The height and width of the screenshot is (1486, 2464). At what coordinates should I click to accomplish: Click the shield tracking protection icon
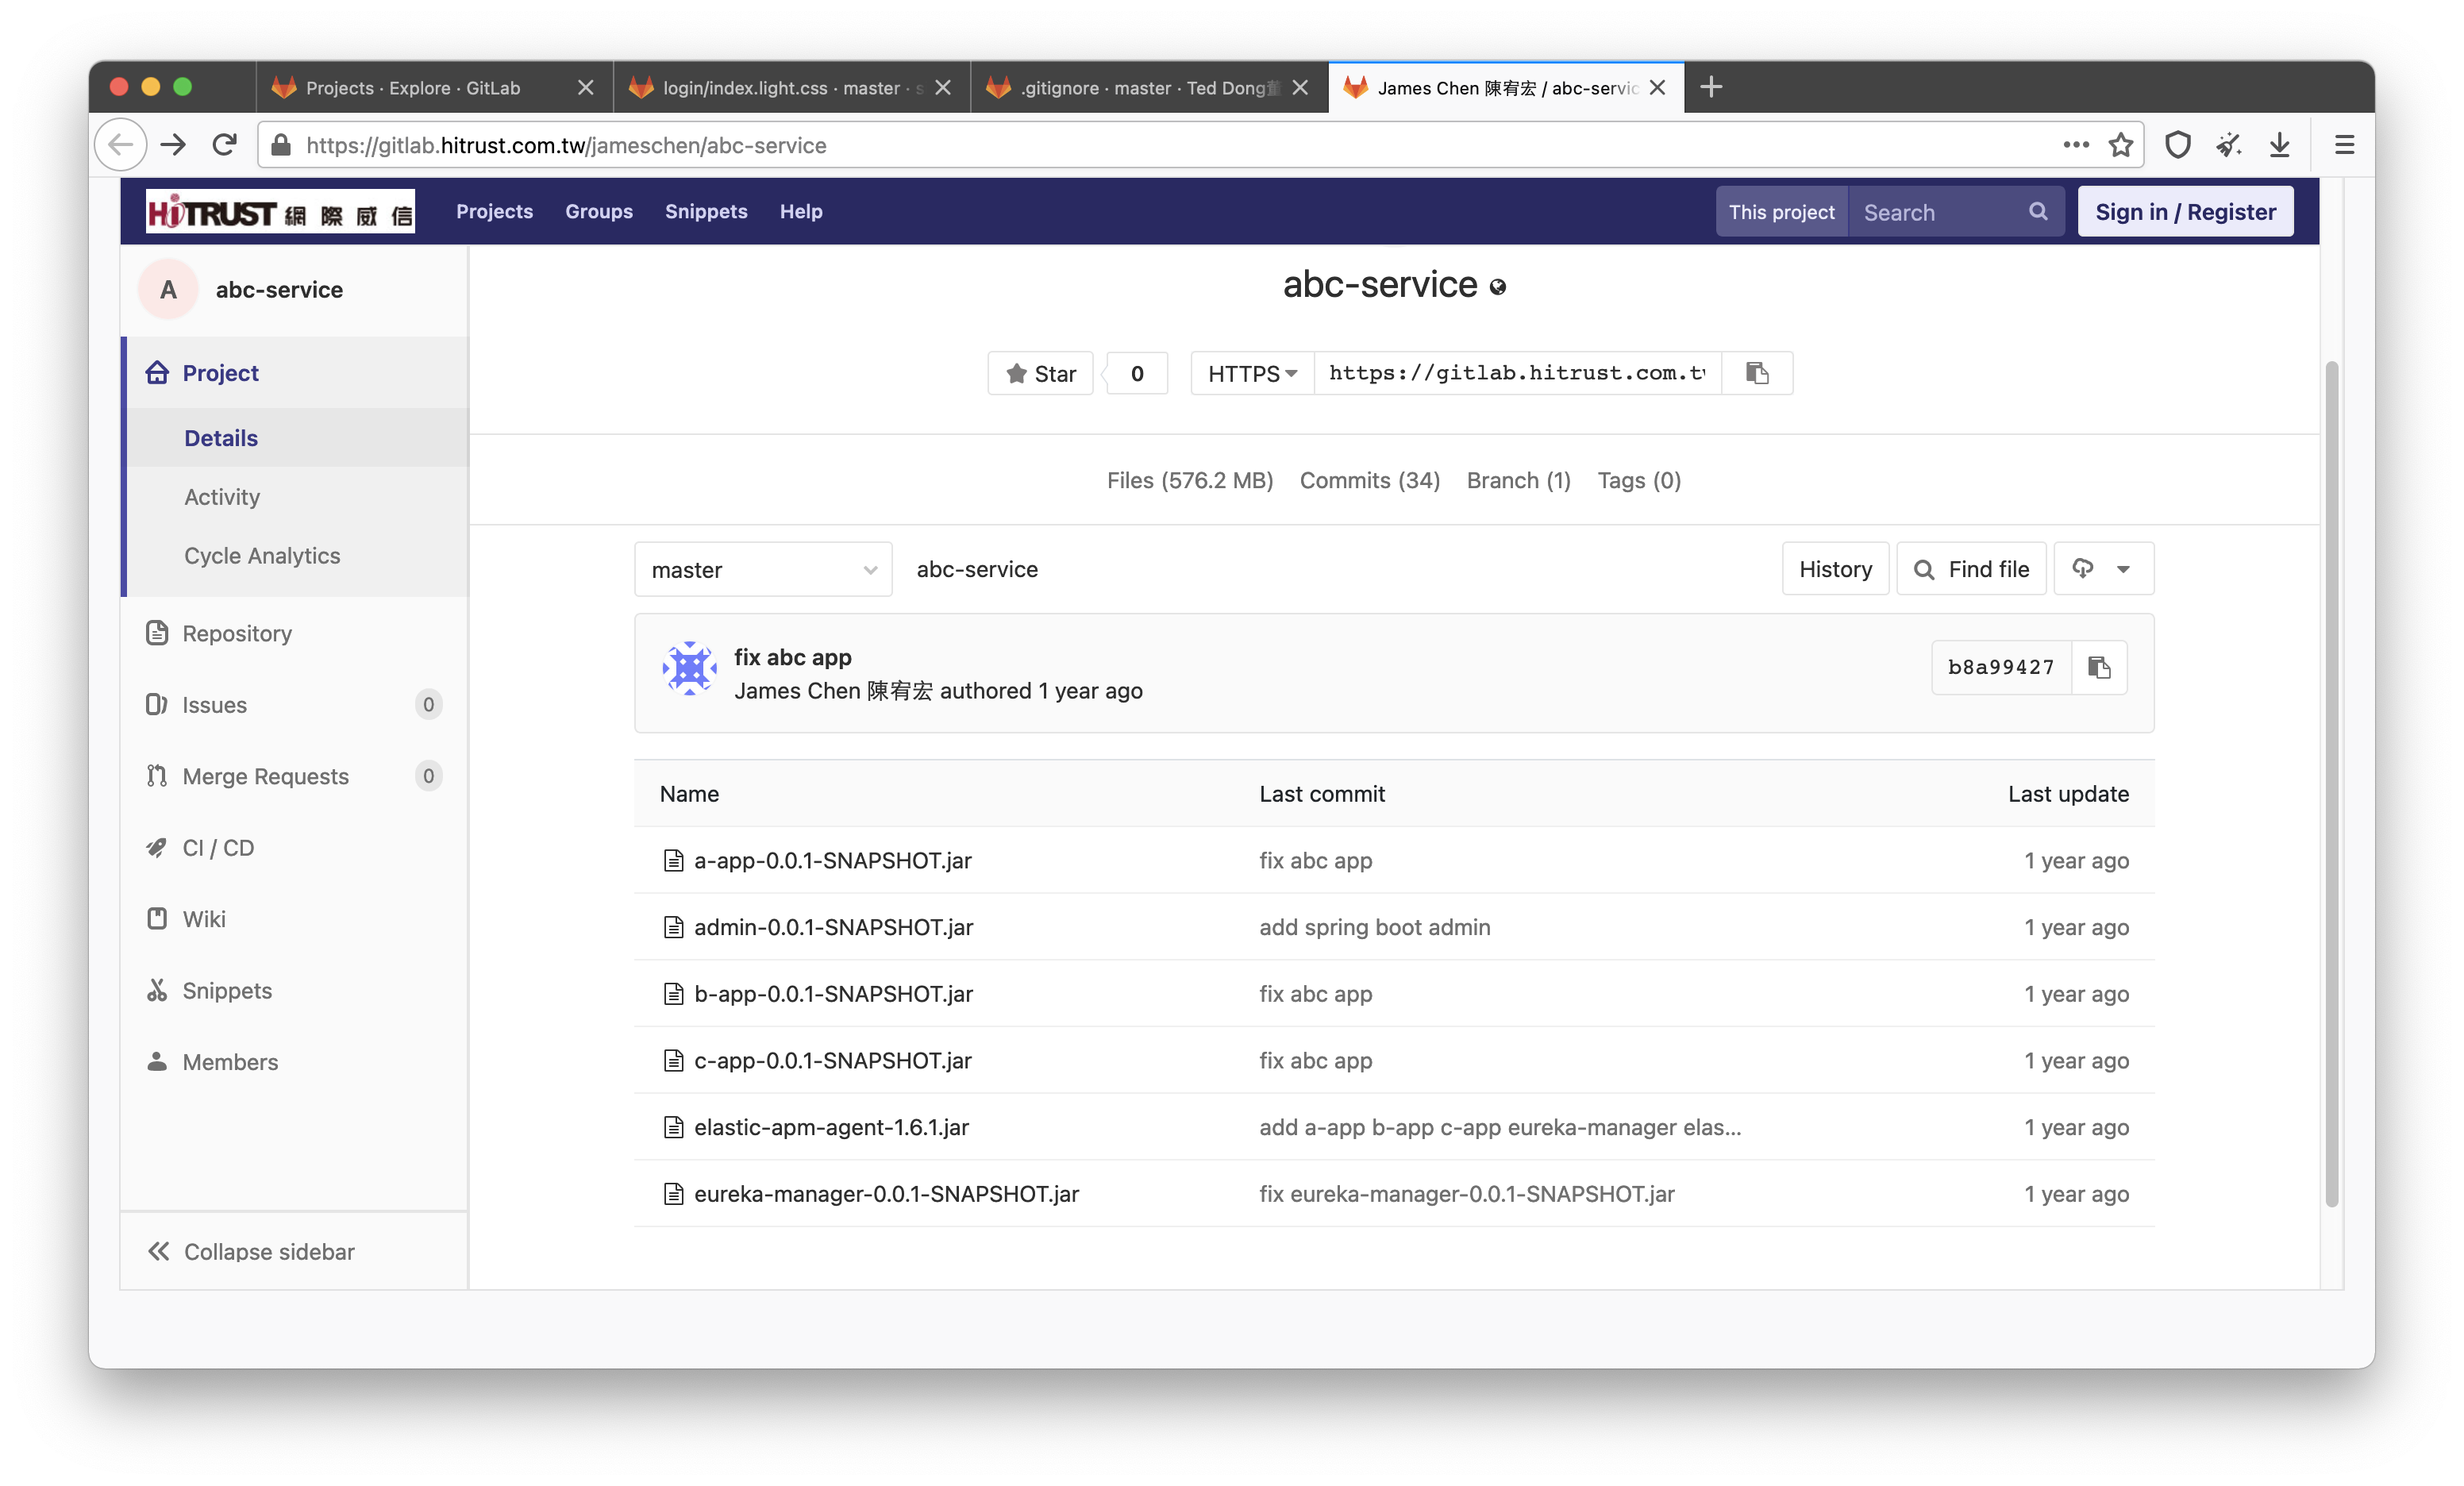click(2178, 145)
